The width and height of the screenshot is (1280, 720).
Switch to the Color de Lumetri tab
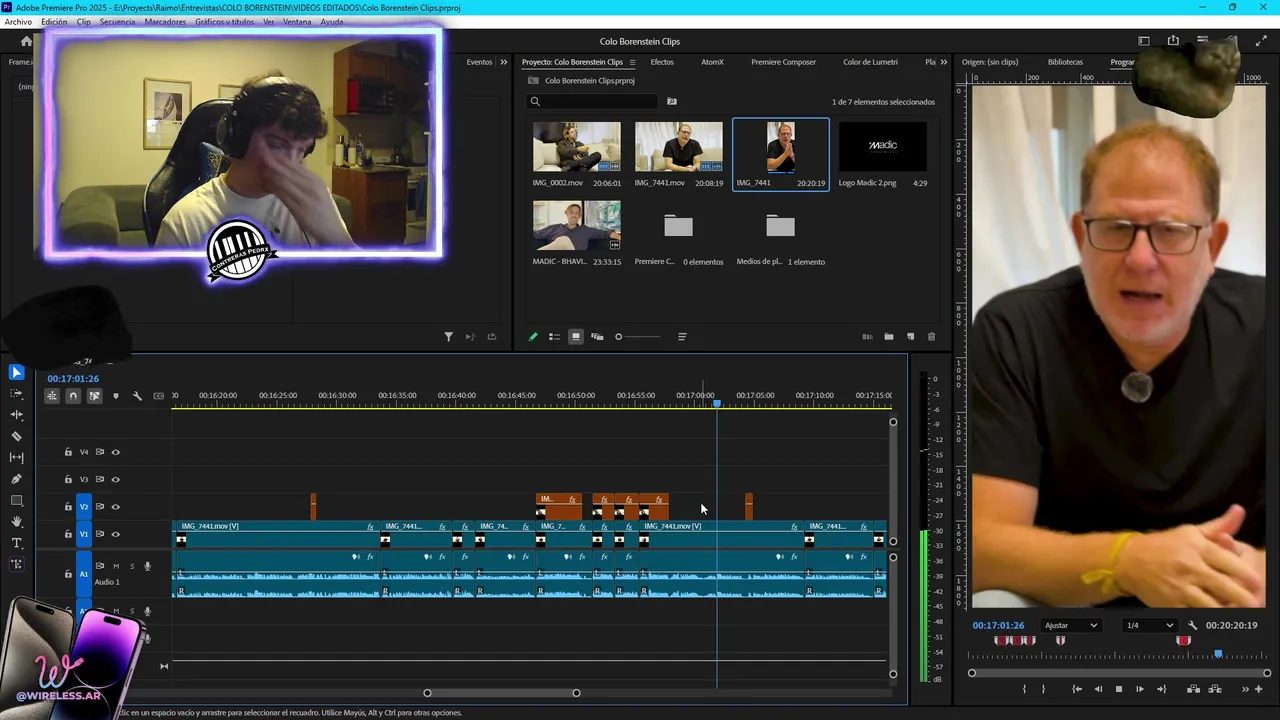click(x=870, y=62)
